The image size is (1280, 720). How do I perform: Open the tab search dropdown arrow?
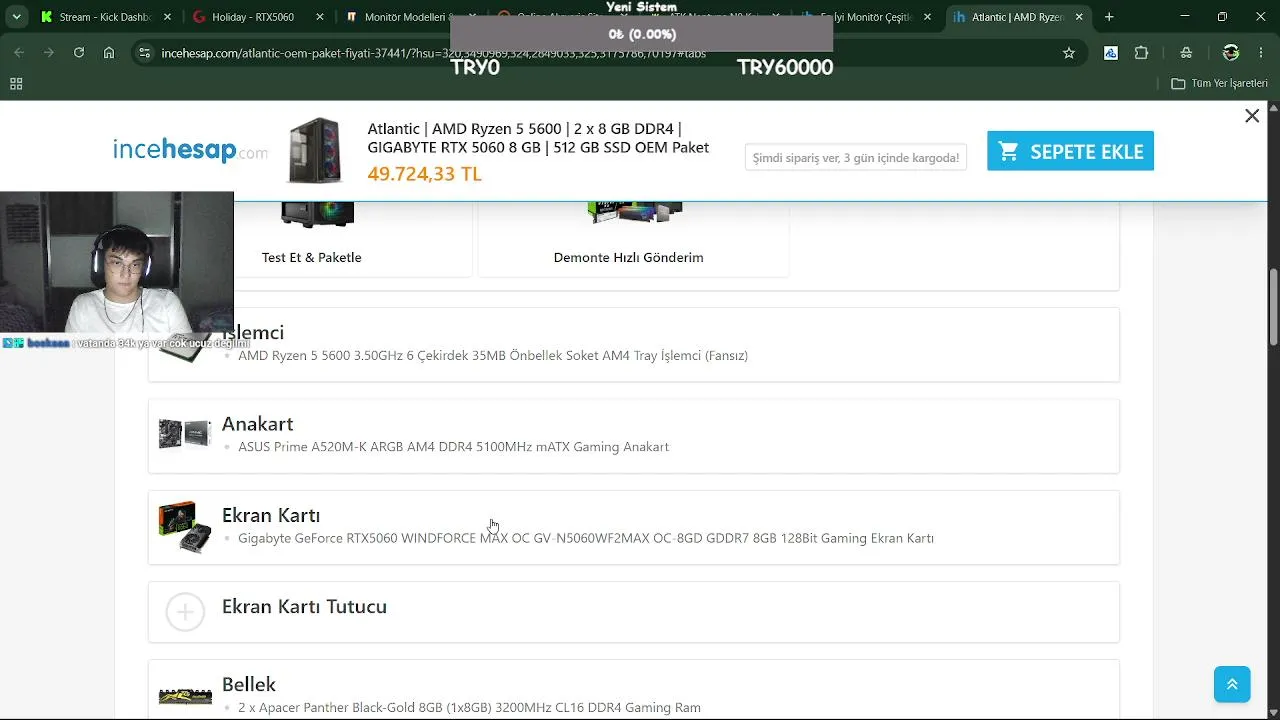pyautogui.click(x=16, y=17)
